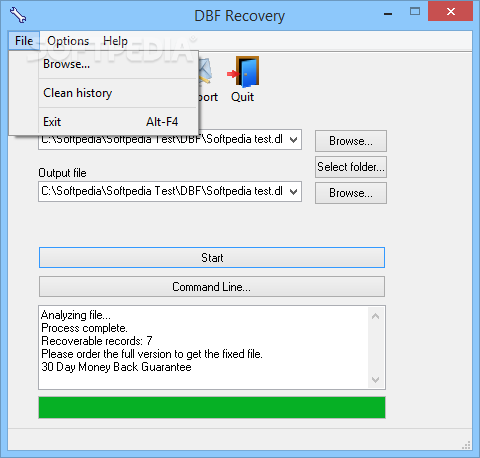Click the 'Analyzing file...' log line
Image resolution: width=480 pixels, height=458 pixels.
pos(76,315)
